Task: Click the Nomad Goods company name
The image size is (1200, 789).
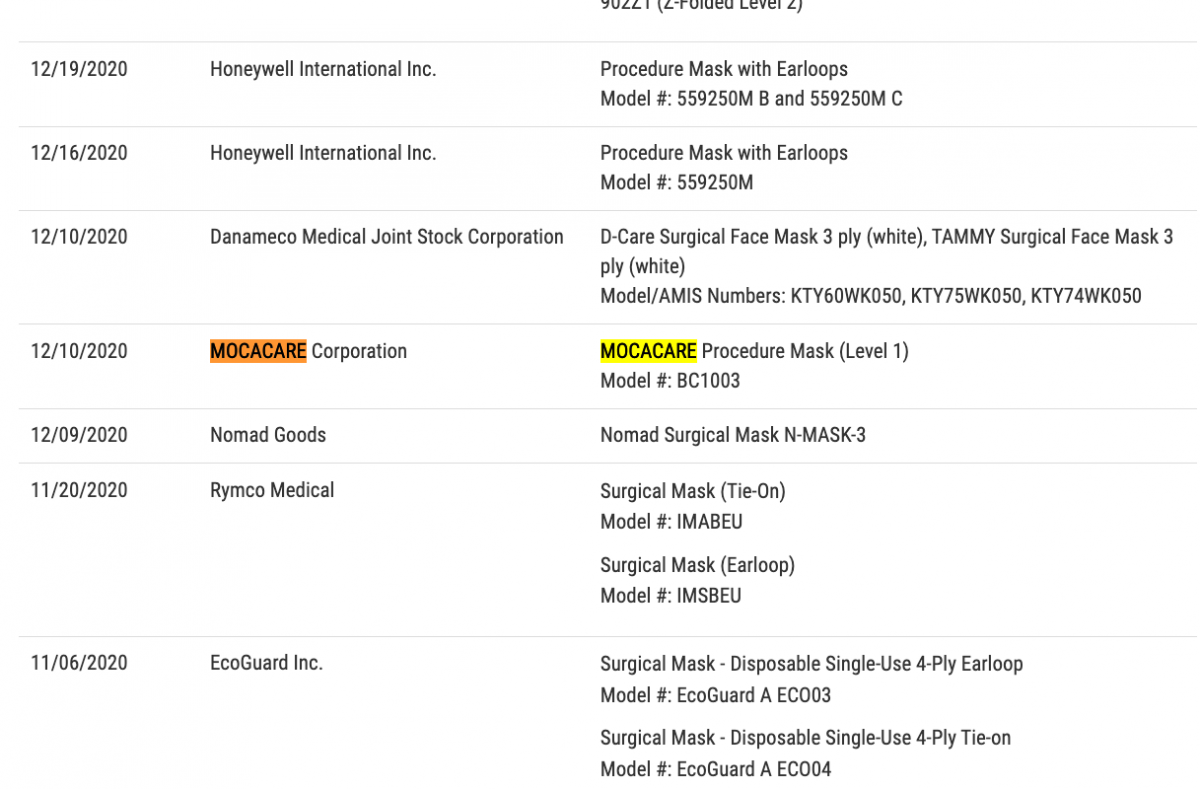Action: [268, 435]
